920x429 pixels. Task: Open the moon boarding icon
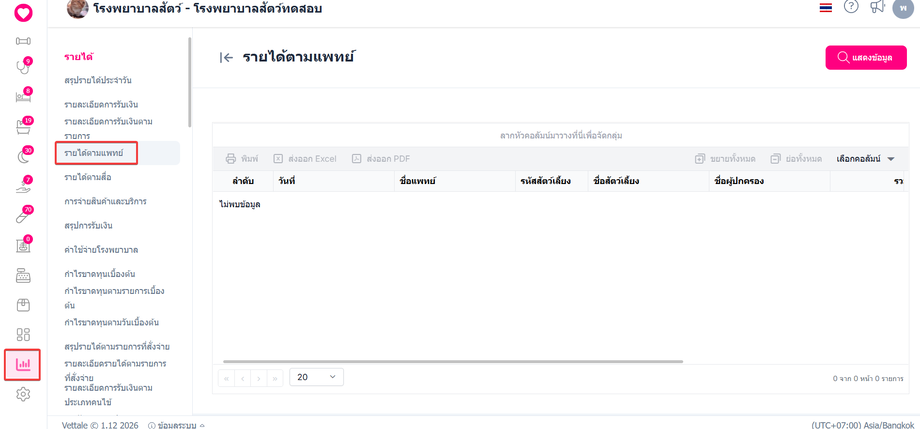[23, 156]
